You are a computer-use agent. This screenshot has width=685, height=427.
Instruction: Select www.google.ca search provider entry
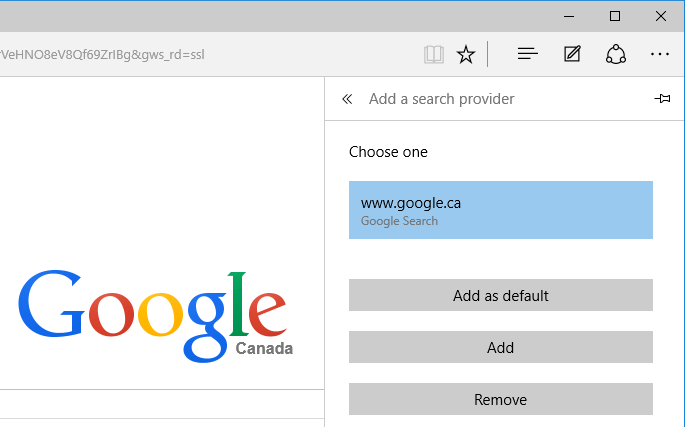click(x=501, y=210)
